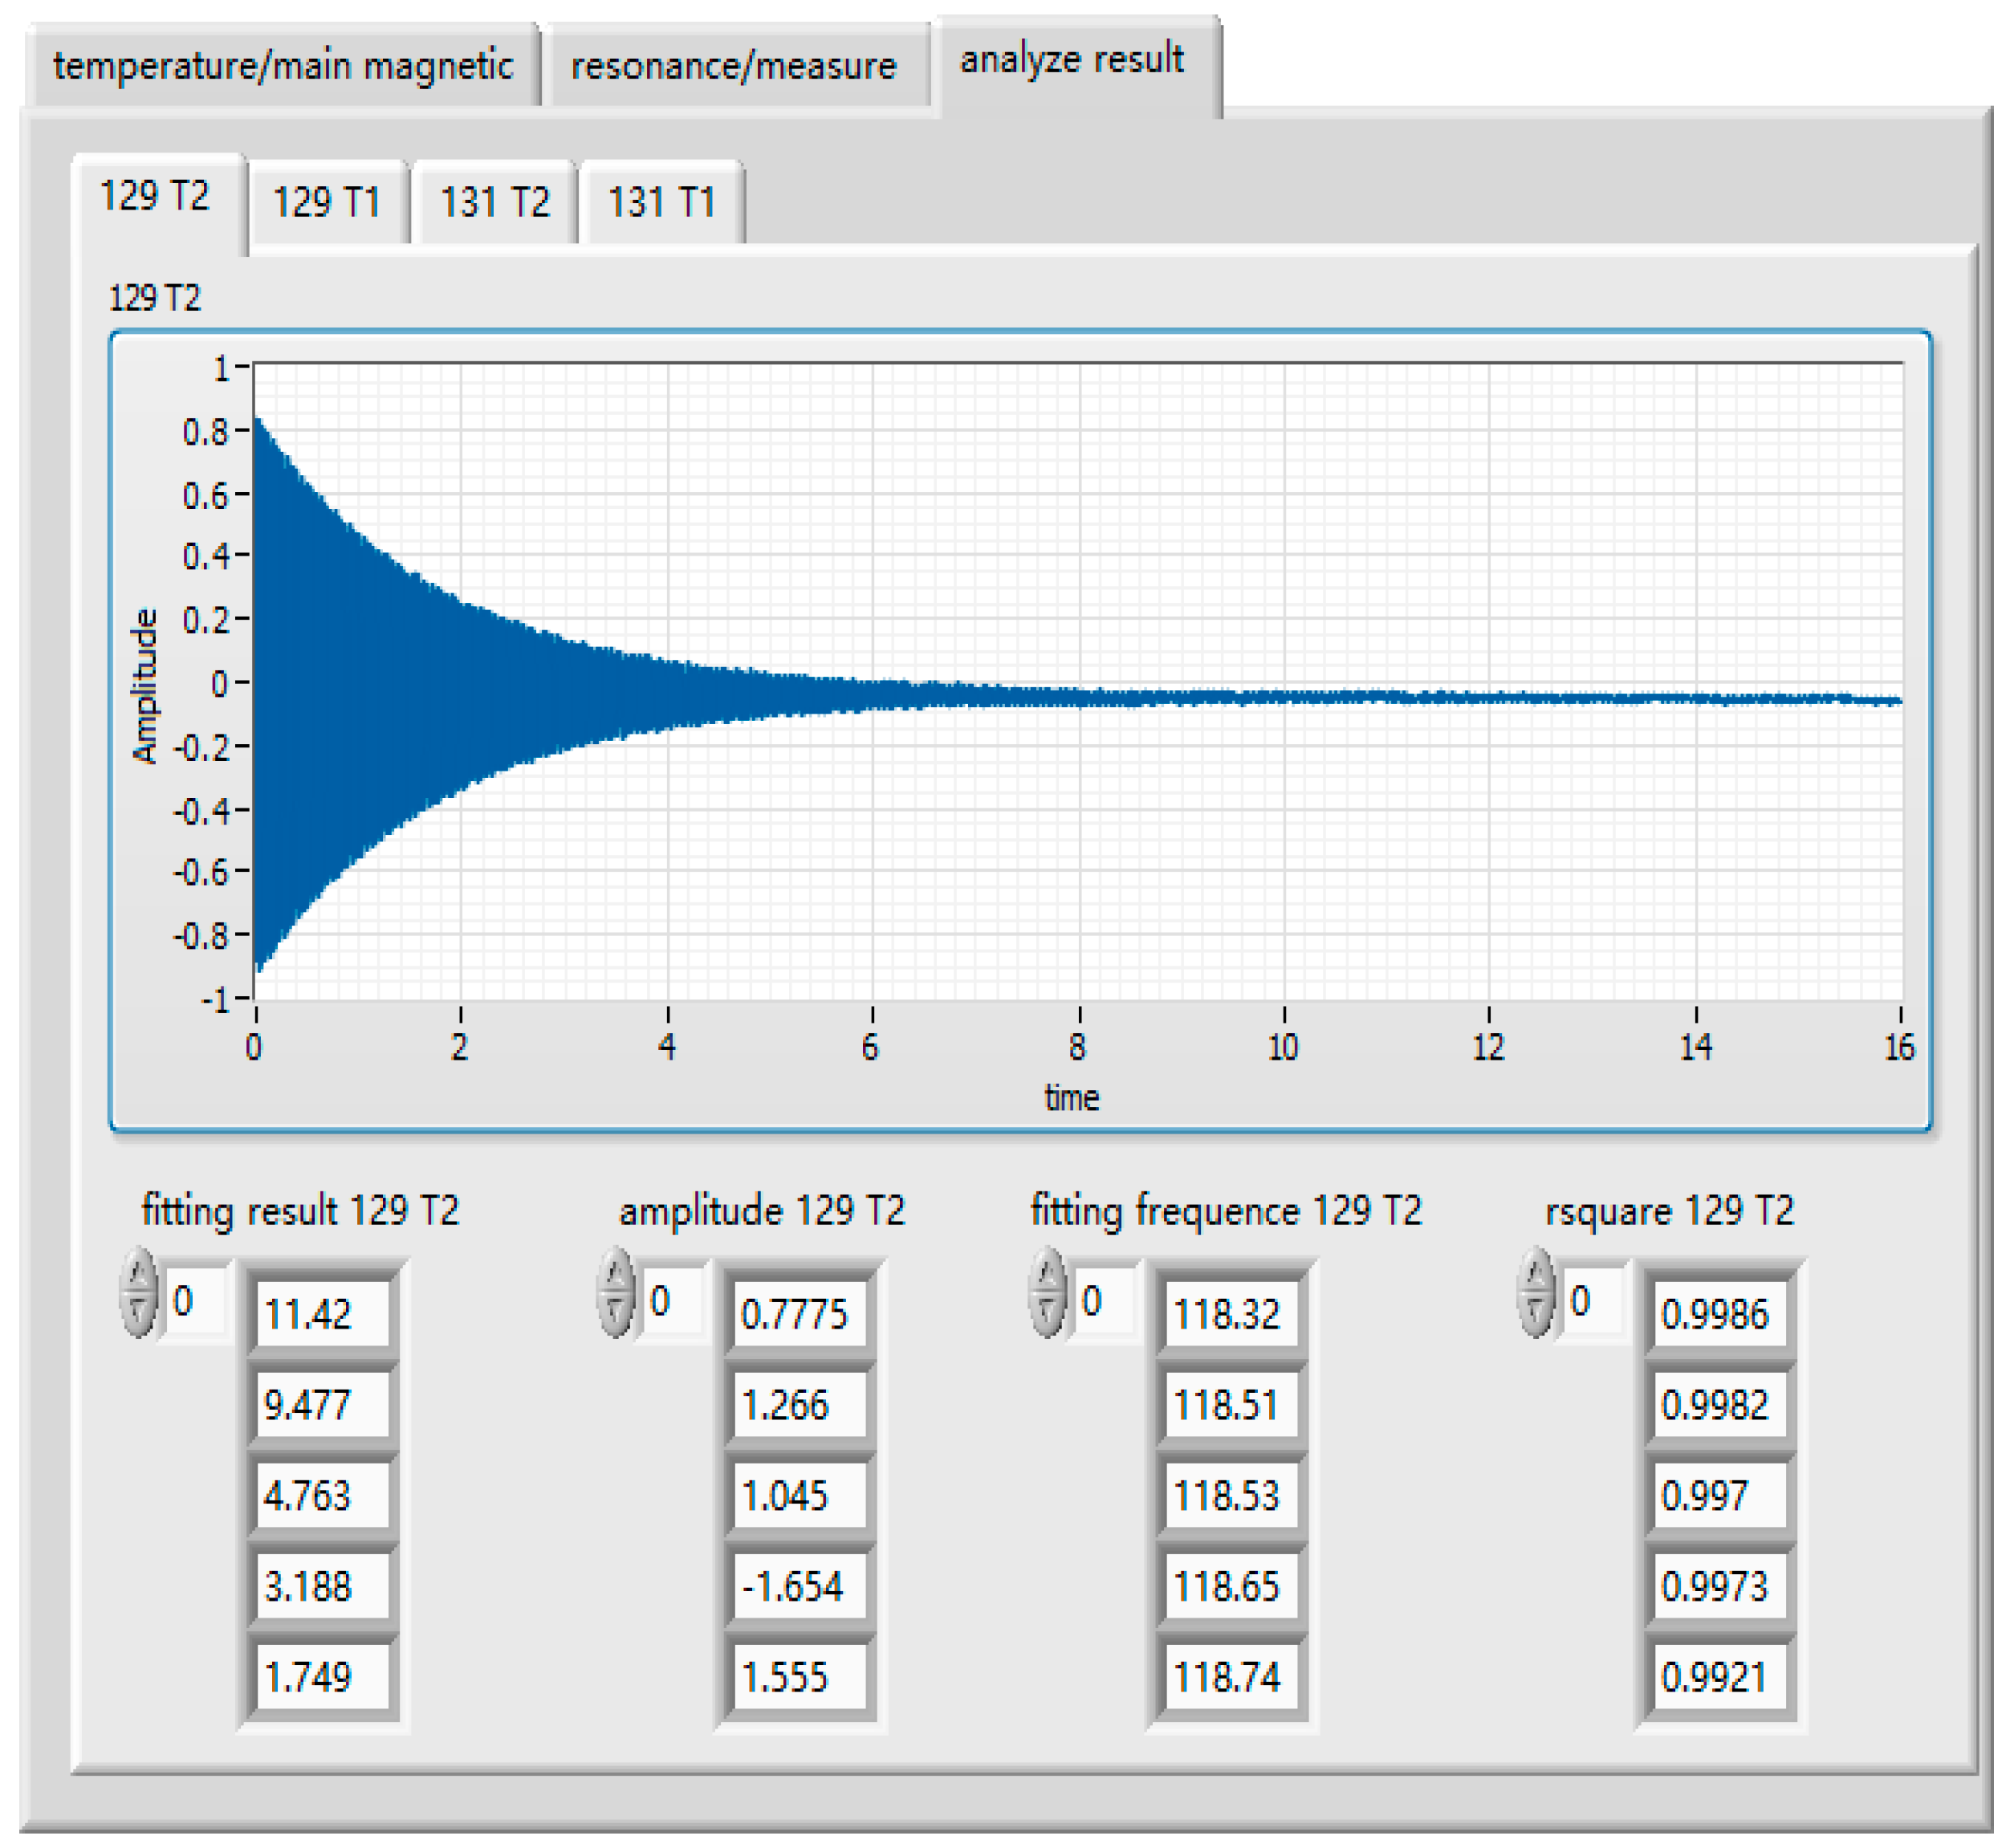This screenshot has height=1848, width=2006.
Task: Open the resonance/measure tab
Action: [733, 66]
